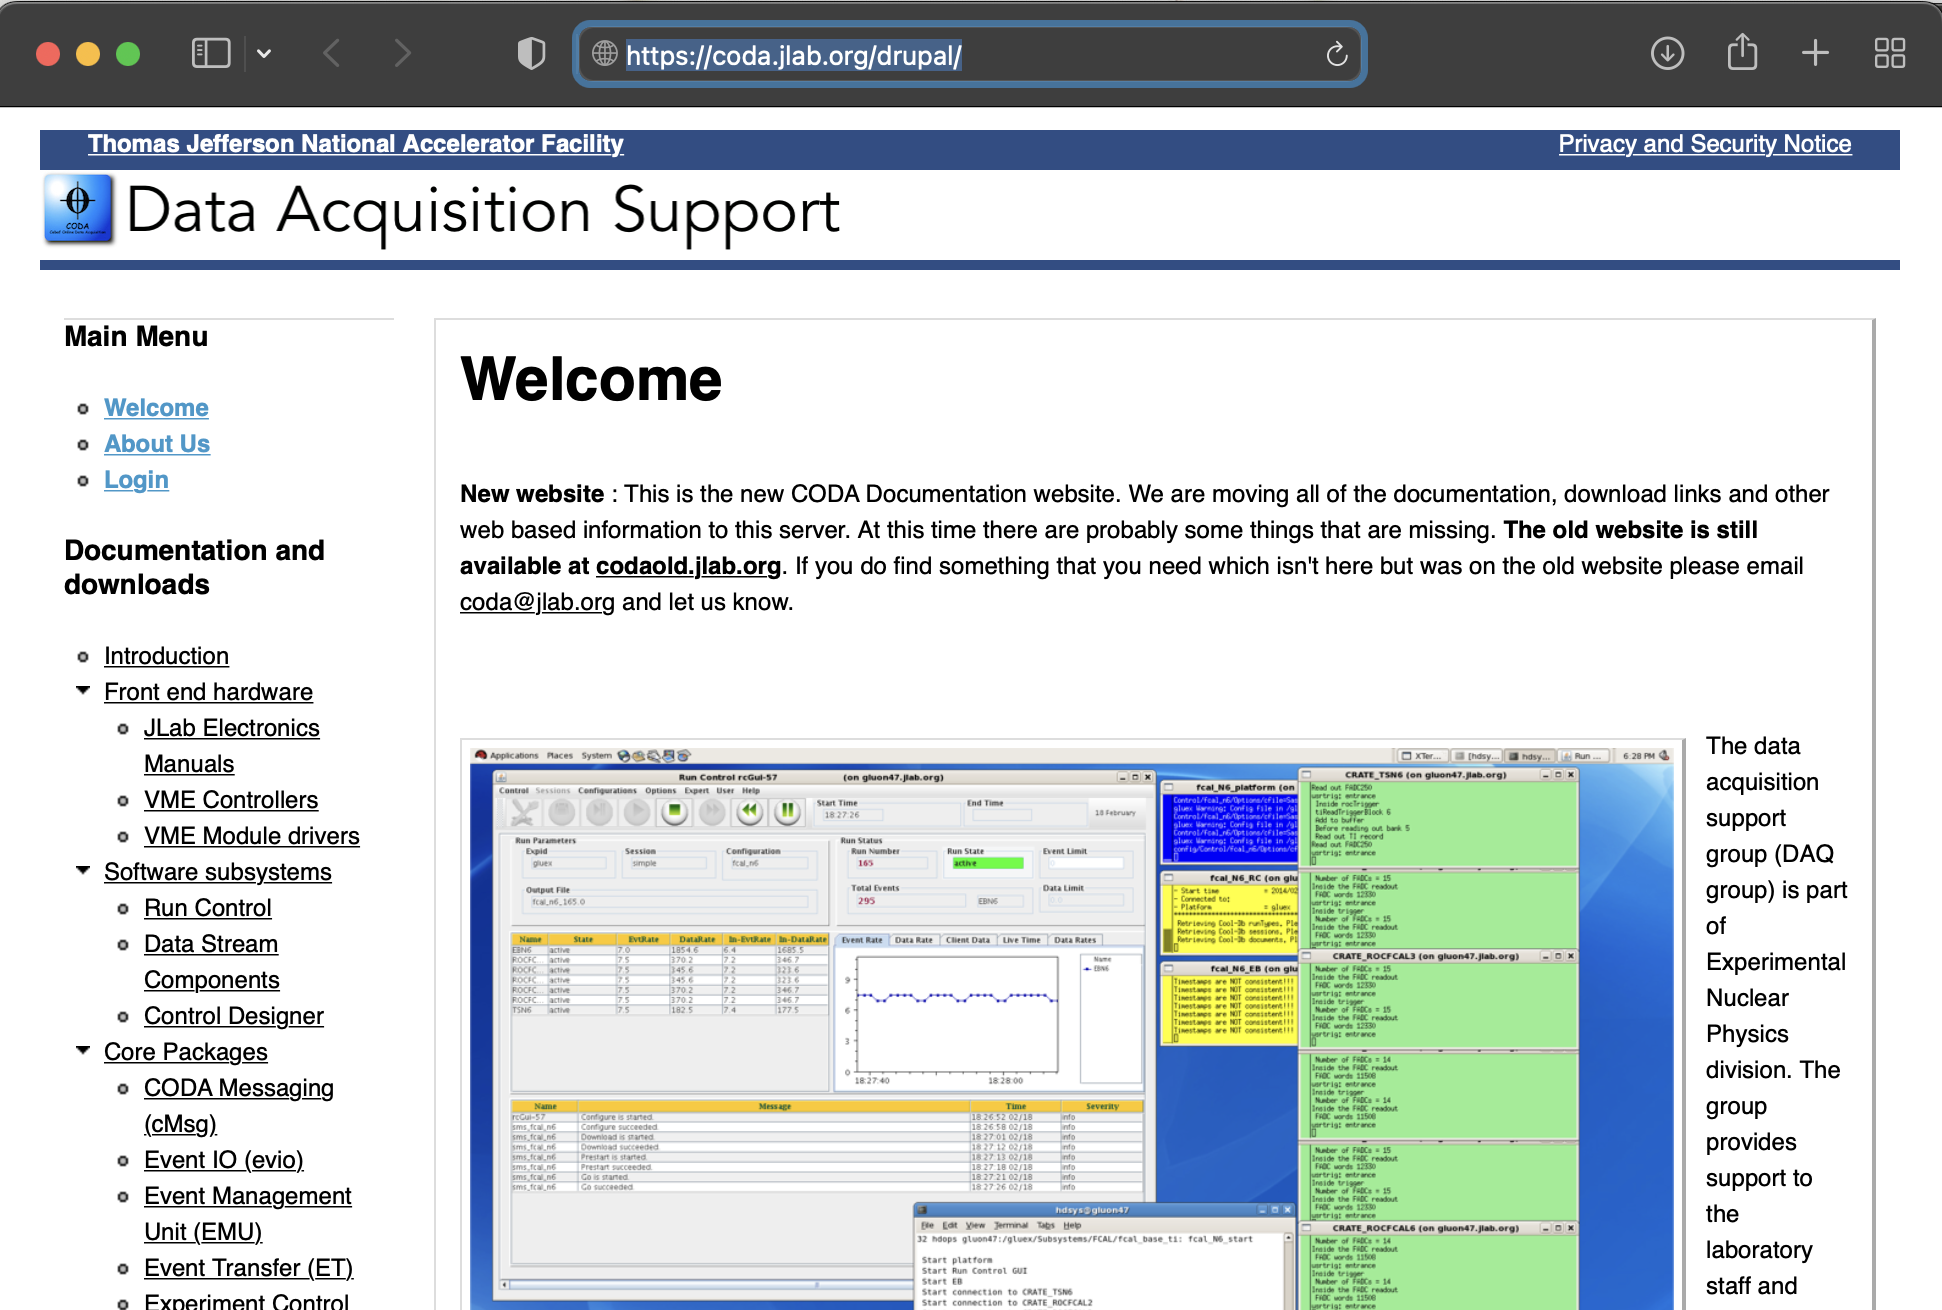This screenshot has height=1310, width=1942.
Task: Collapse the Software subsystems tree arrow
Action: tap(83, 871)
